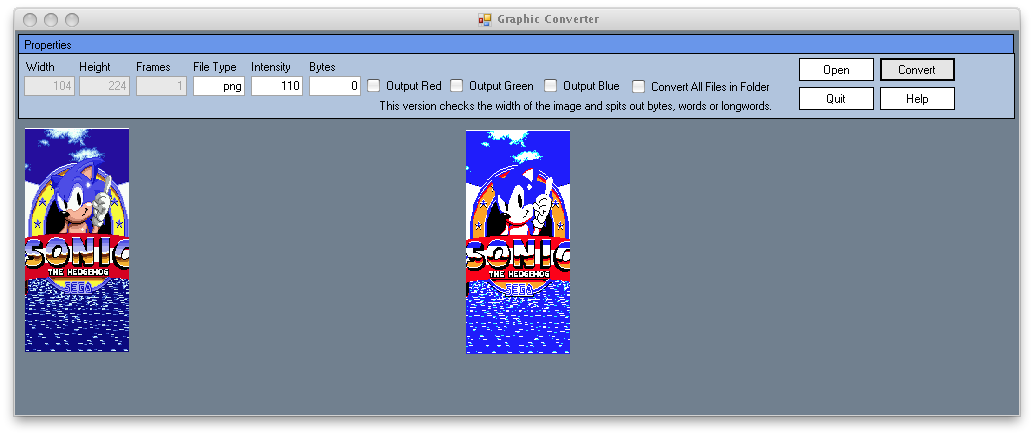
Task: Click the File Type label
Action: (215, 67)
